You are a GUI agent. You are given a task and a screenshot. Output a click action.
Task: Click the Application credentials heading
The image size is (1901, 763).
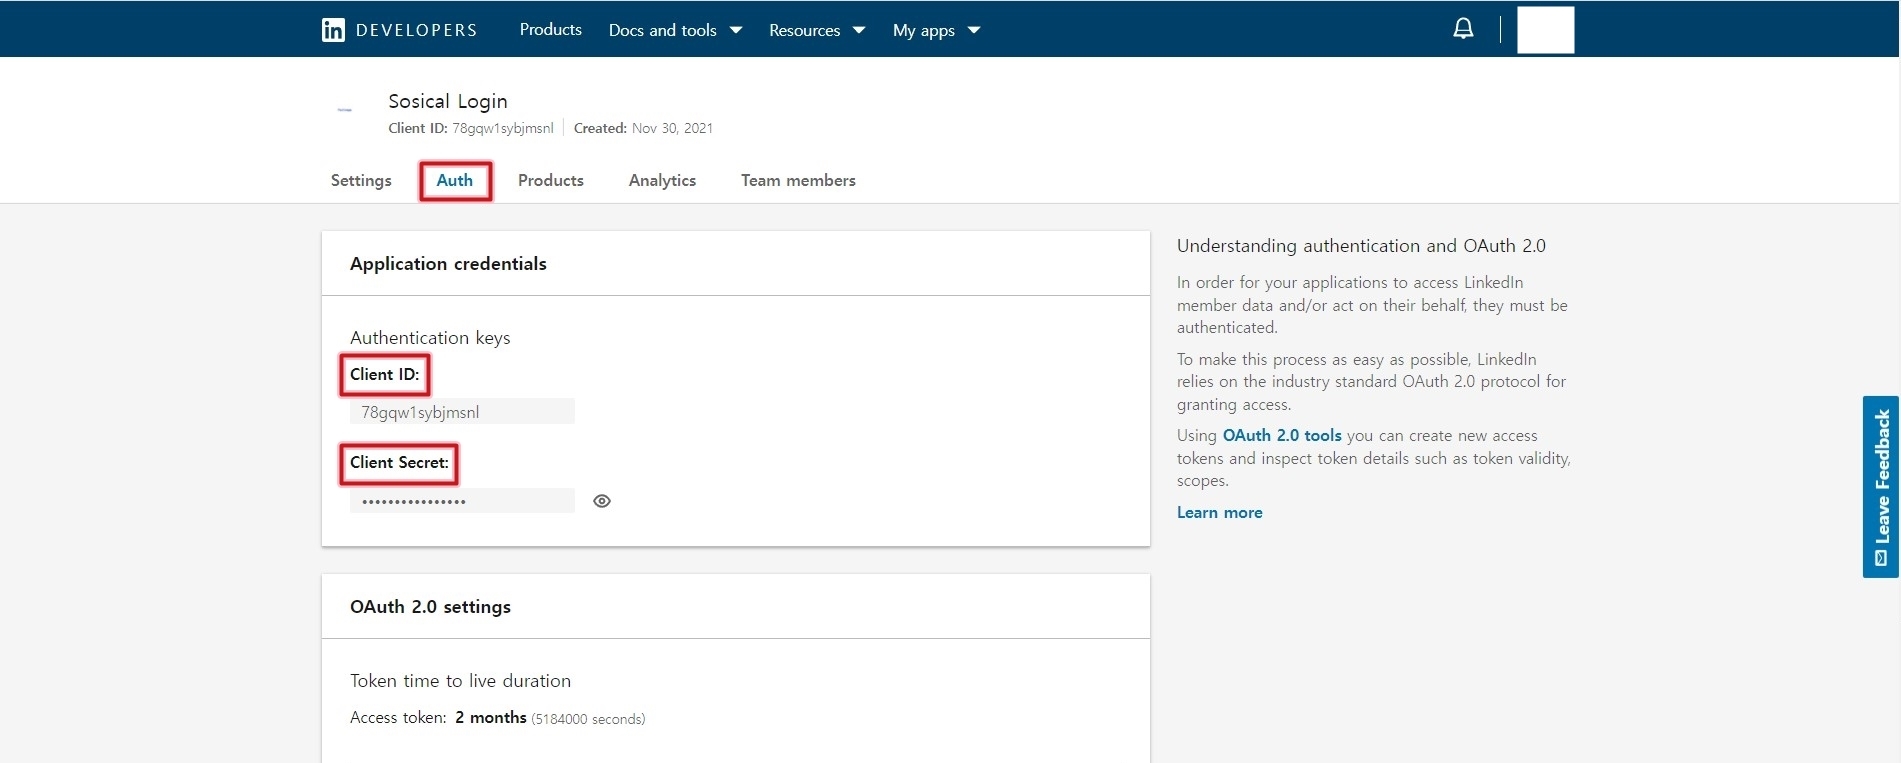tap(448, 264)
